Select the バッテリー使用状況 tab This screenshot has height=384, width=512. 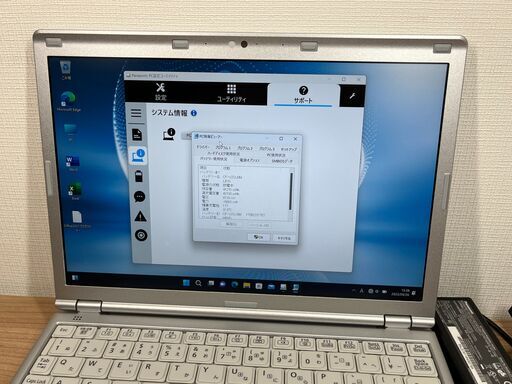(213, 159)
